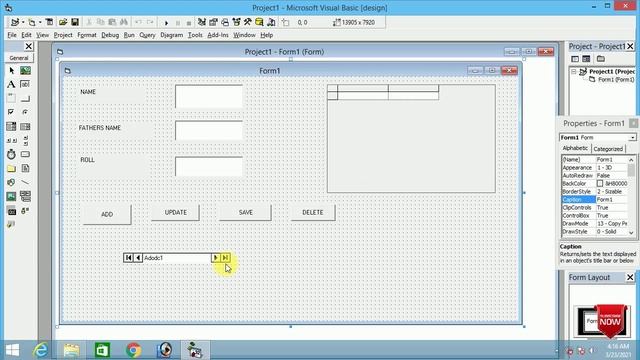Screen dimensions: 640x360
Task: Open Object Browser from toolbar
Action: pyautogui.click(x=236, y=22)
